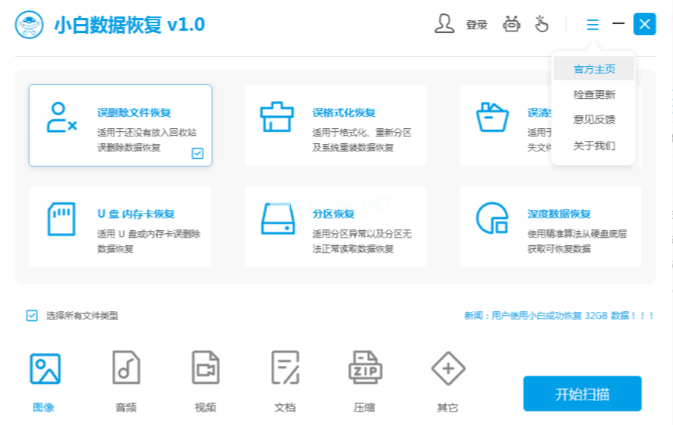The width and height of the screenshot is (673, 425).
Task: Click the user login avatar icon
Action: 445,24
